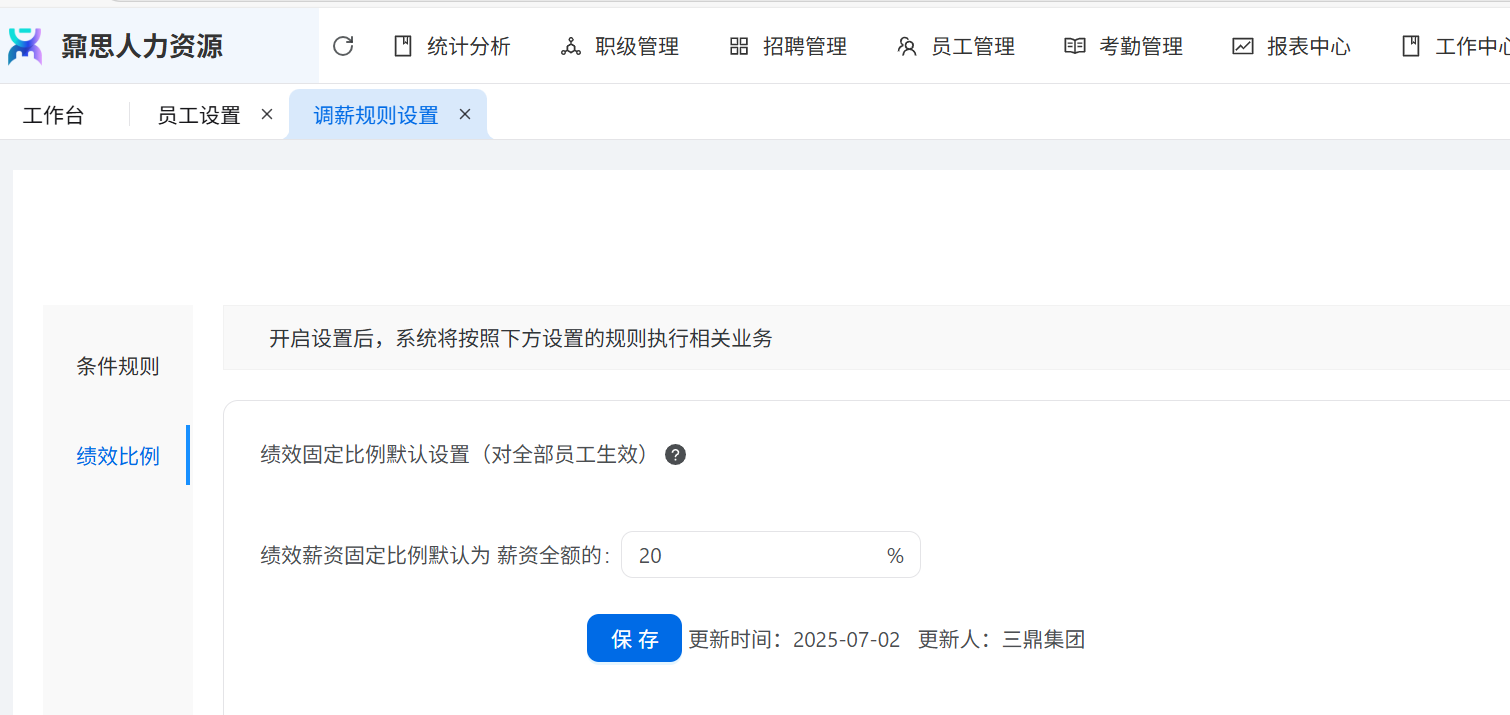Select 绩效比例 in the side menu
The width and height of the screenshot is (1510, 715).
click(x=118, y=456)
